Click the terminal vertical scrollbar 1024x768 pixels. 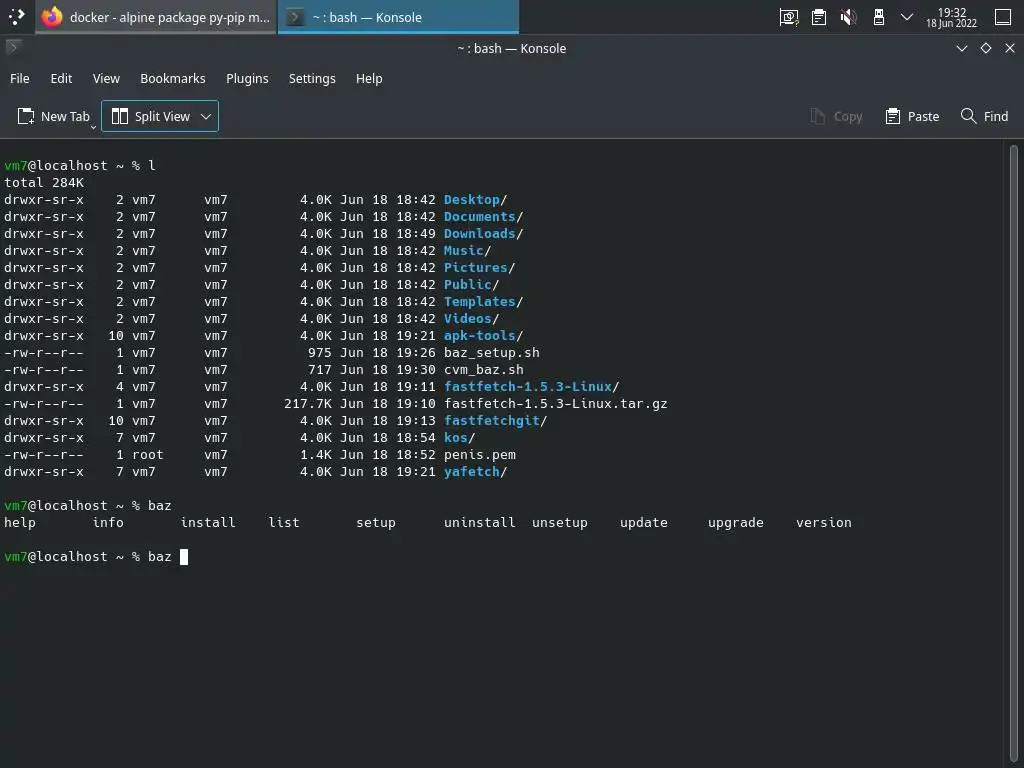click(1014, 453)
